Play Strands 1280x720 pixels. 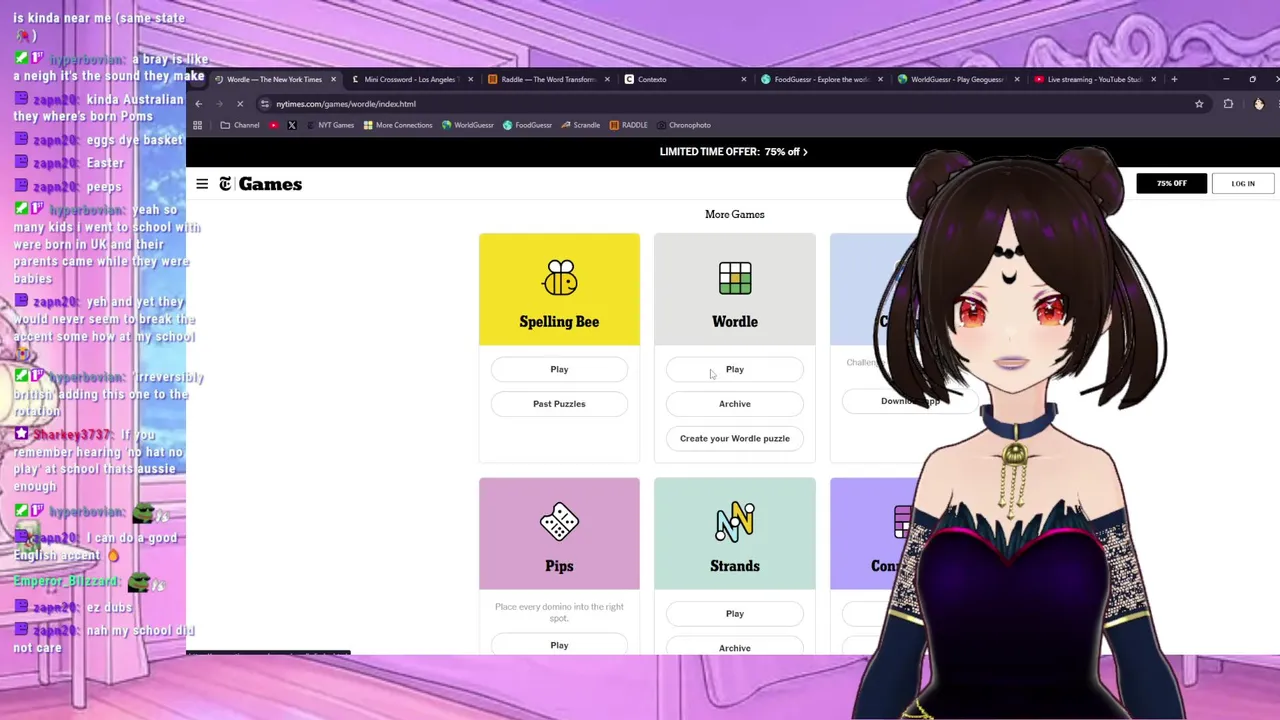[735, 614]
